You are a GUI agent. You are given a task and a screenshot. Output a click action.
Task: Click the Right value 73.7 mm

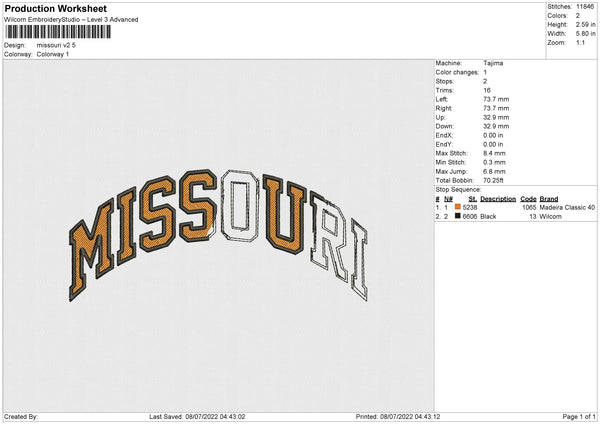[496, 108]
